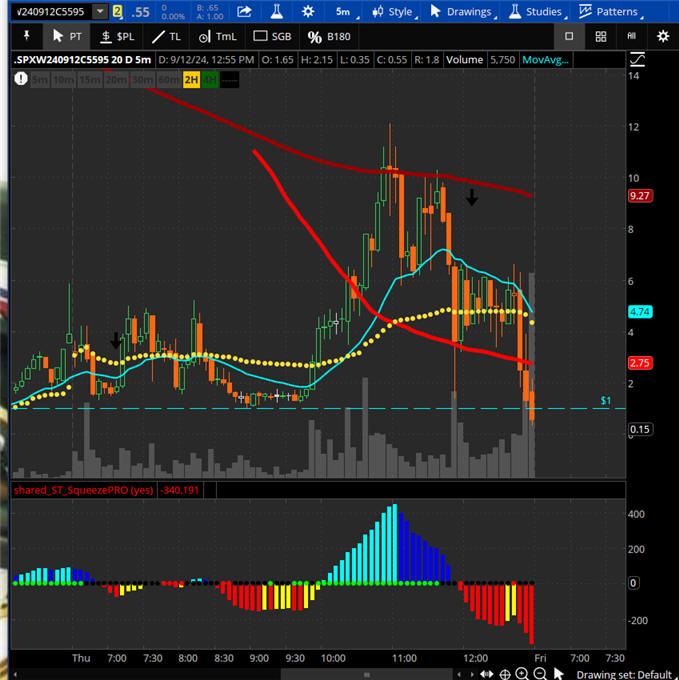This screenshot has height=680, width=679.
Task: Click the yellow symbol link color badge
Action: [118, 12]
